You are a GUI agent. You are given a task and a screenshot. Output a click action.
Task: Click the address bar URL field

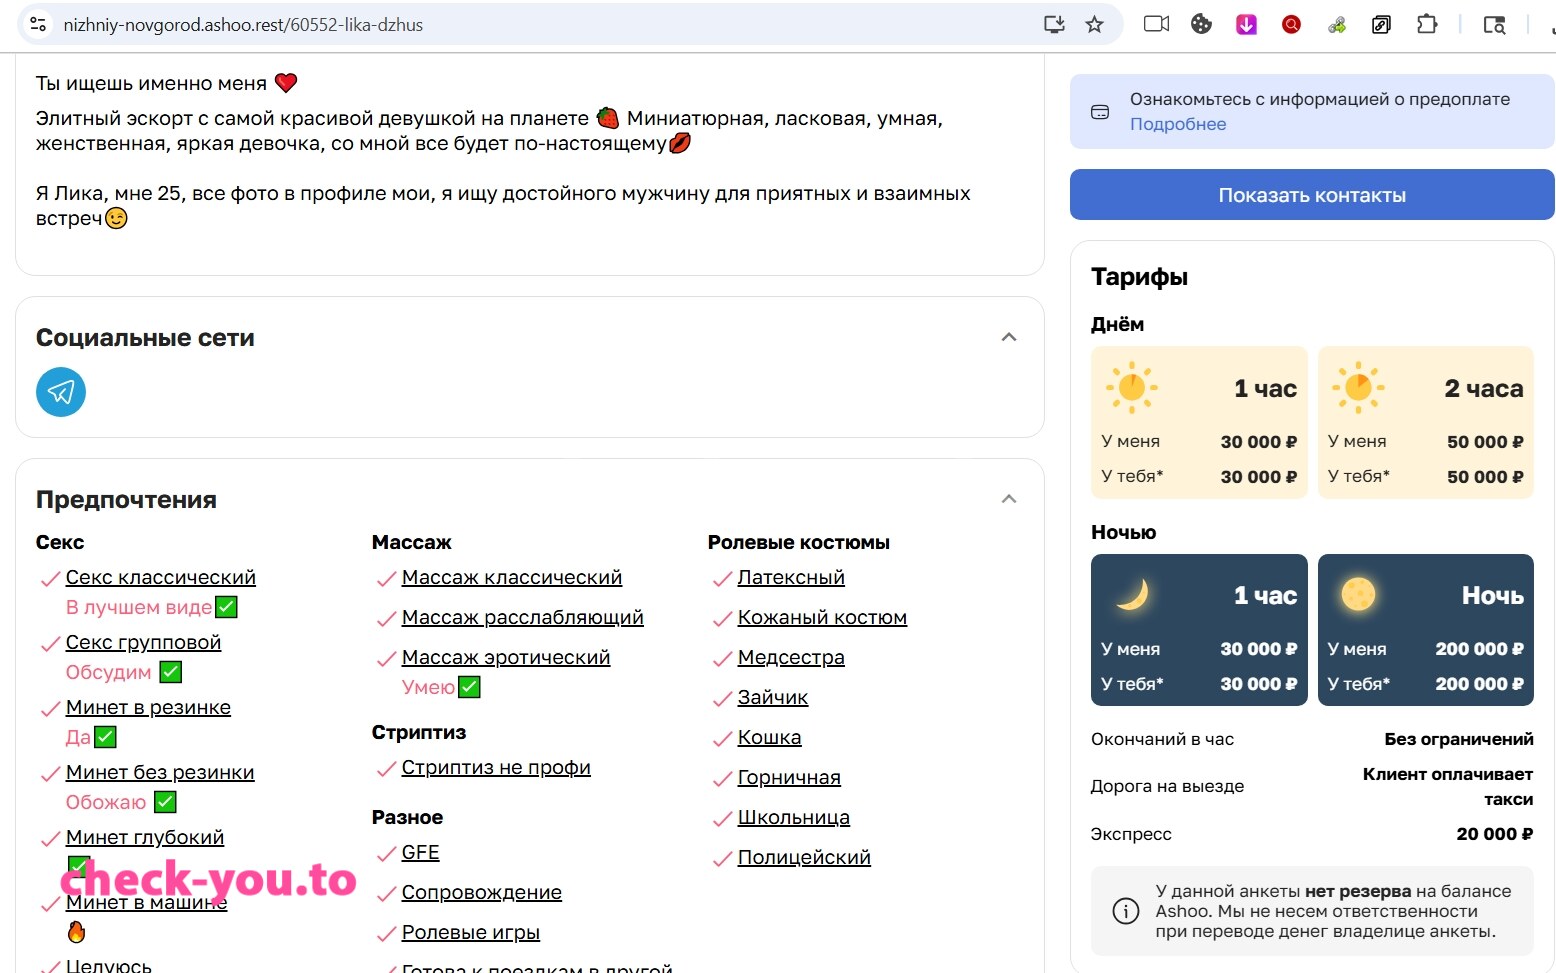click(540, 25)
